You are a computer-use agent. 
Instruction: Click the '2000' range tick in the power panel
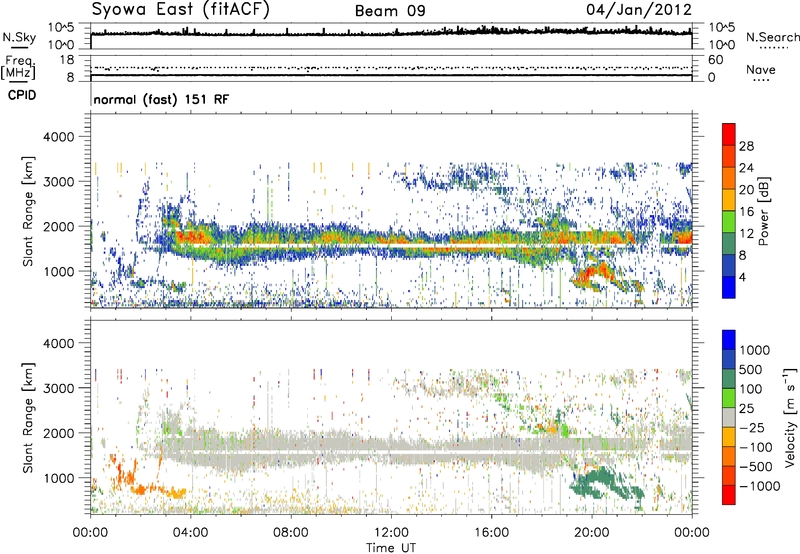(x=58, y=226)
